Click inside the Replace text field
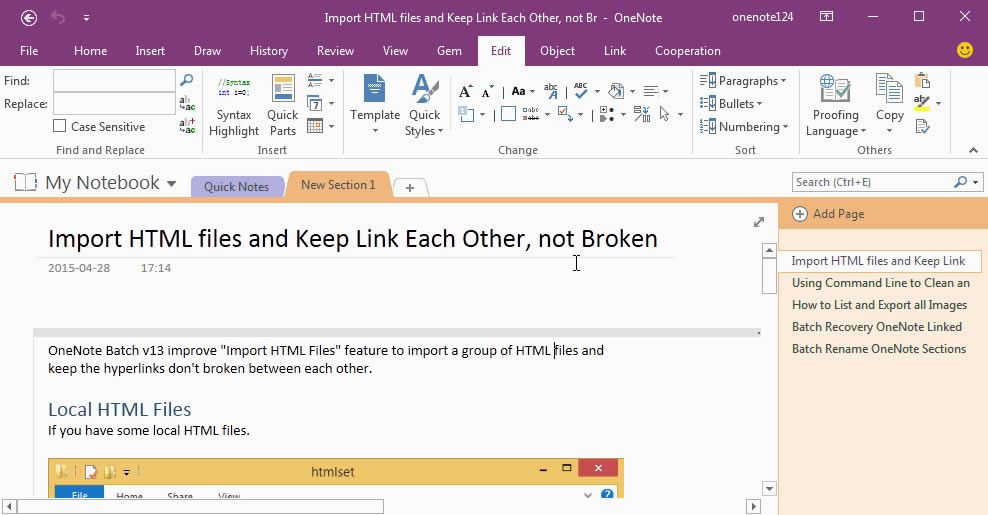Viewport: 988px width, 515px height. coord(114,103)
